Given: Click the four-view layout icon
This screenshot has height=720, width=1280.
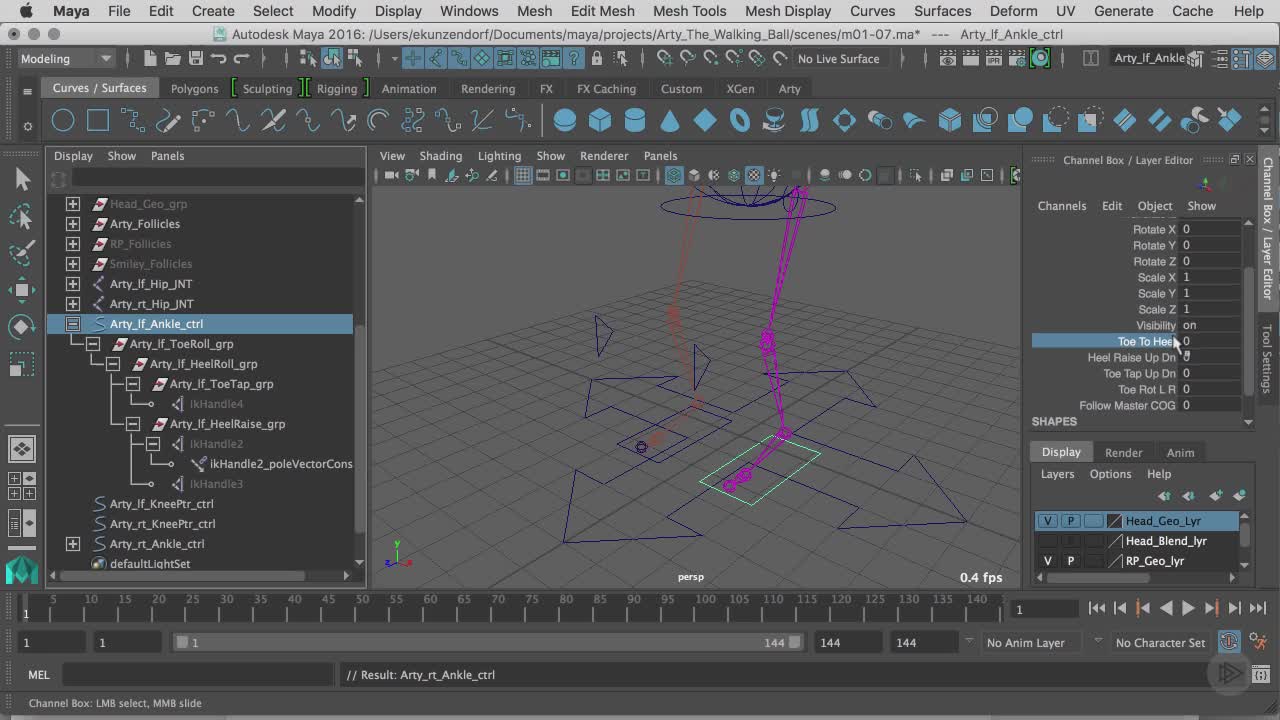Looking at the screenshot, I should pyautogui.click(x=22, y=485).
